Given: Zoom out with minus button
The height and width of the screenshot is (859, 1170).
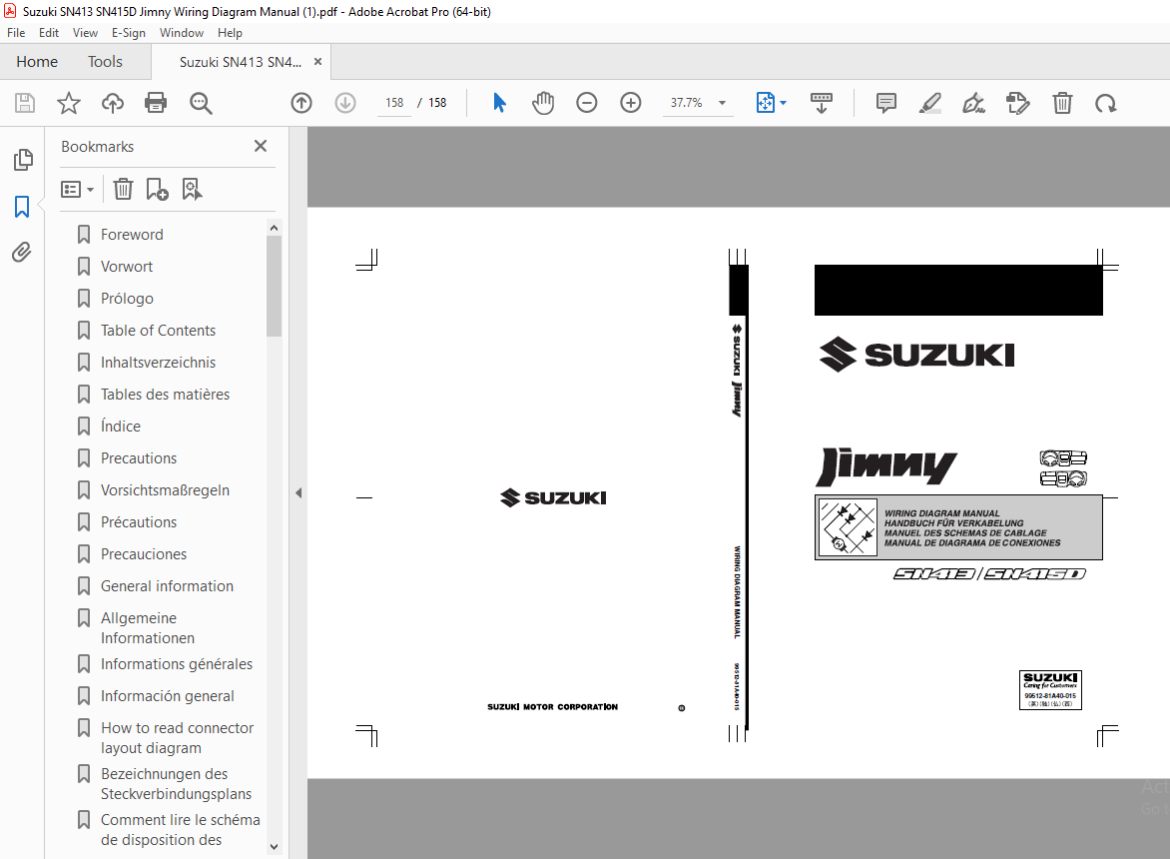Looking at the screenshot, I should pos(587,103).
